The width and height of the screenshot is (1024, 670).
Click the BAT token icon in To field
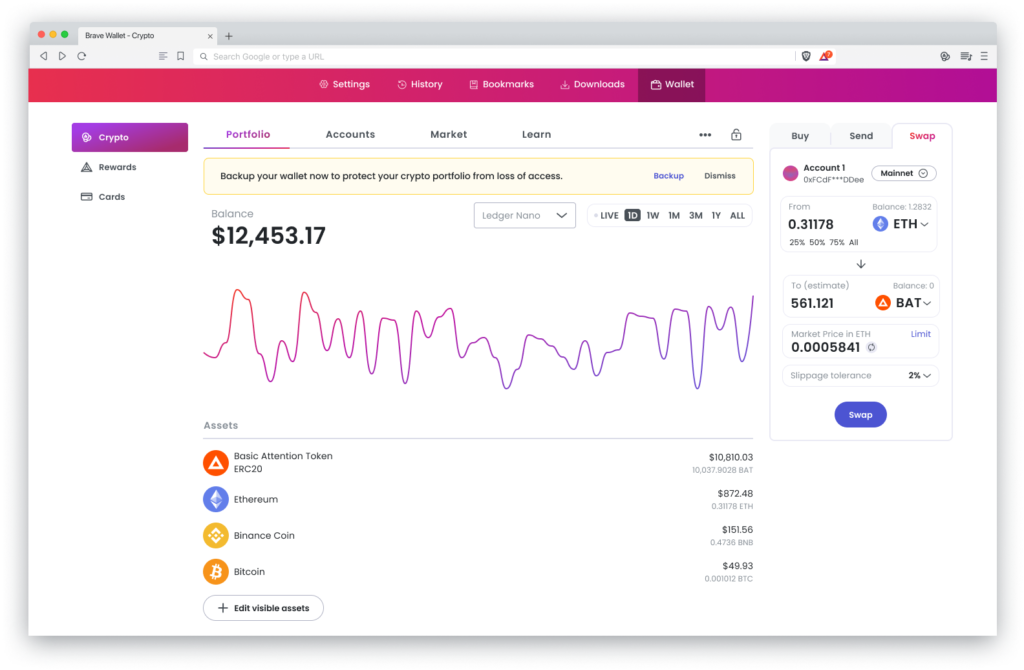(883, 303)
